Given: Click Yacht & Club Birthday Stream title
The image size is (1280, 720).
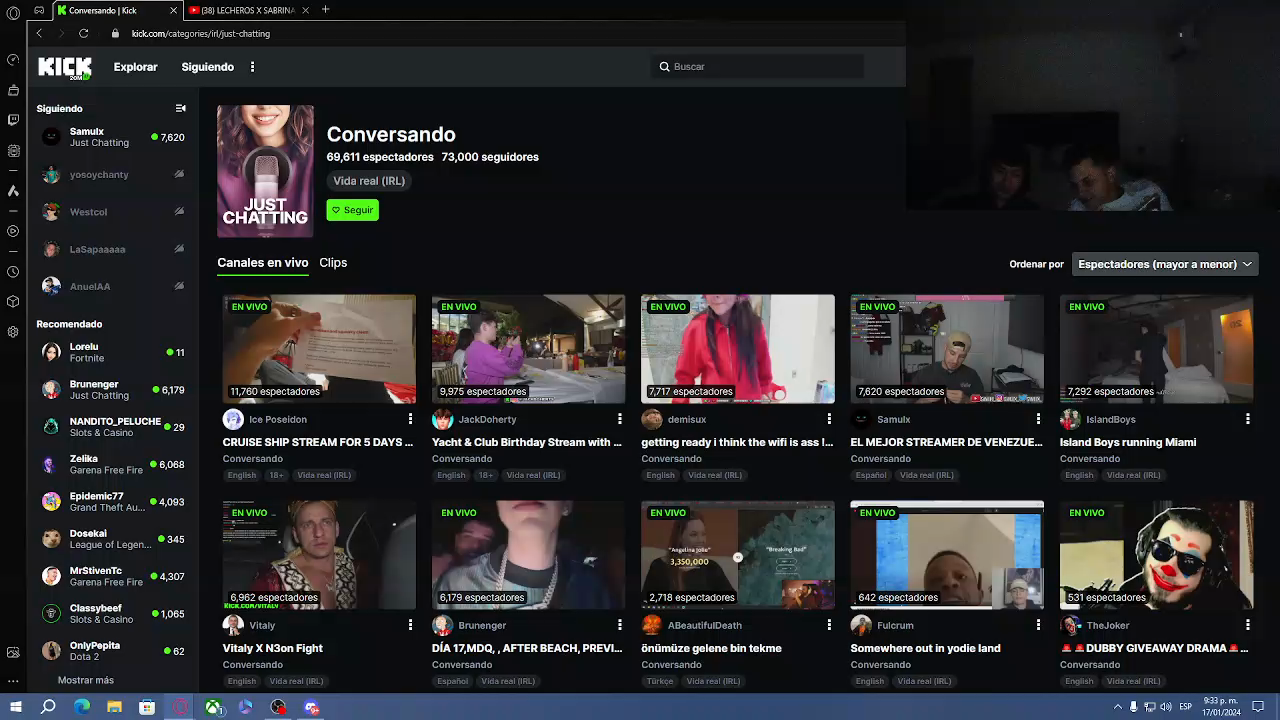Looking at the screenshot, I should pyautogui.click(x=527, y=442).
